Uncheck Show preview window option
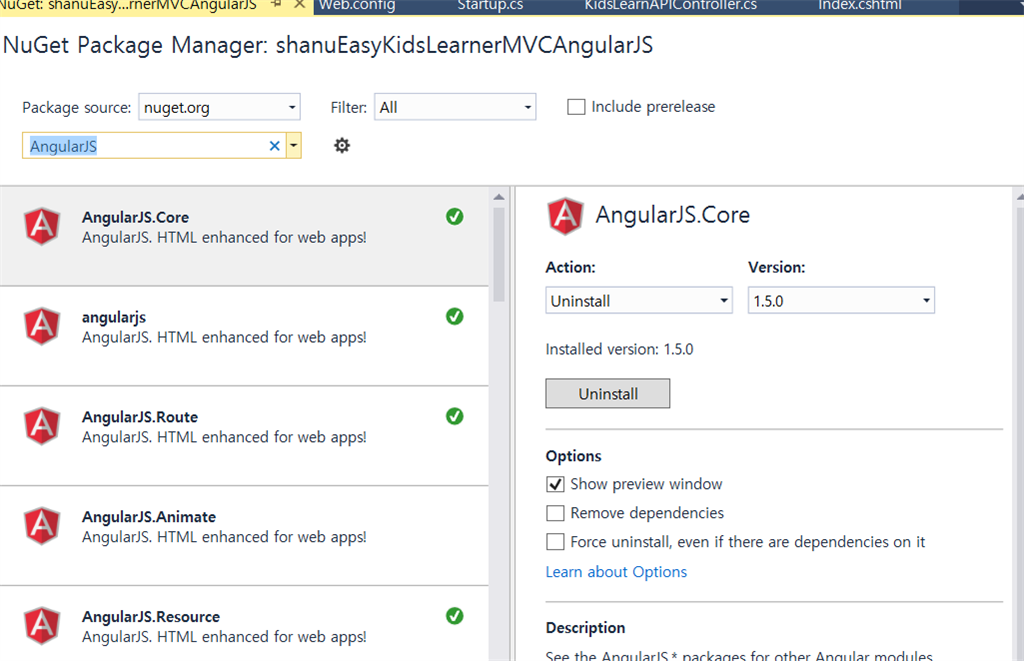Screen dimensions: 1024x661 pyautogui.click(x=556, y=485)
